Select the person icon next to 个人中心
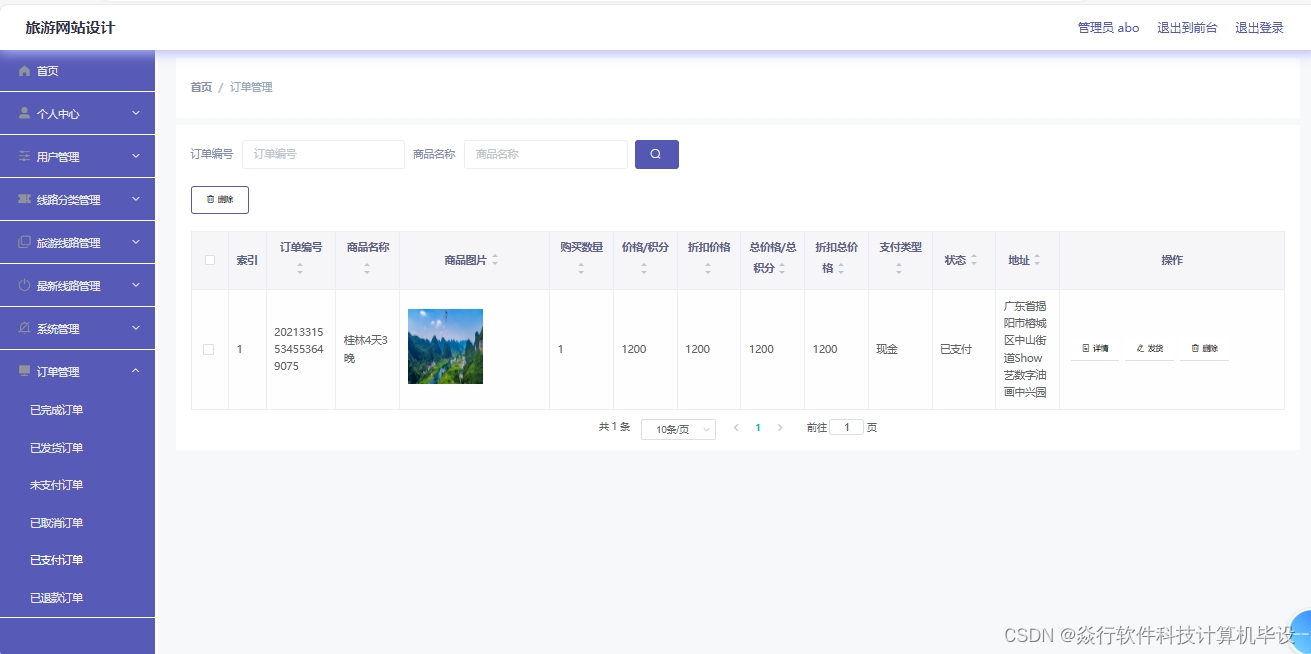 (26, 113)
